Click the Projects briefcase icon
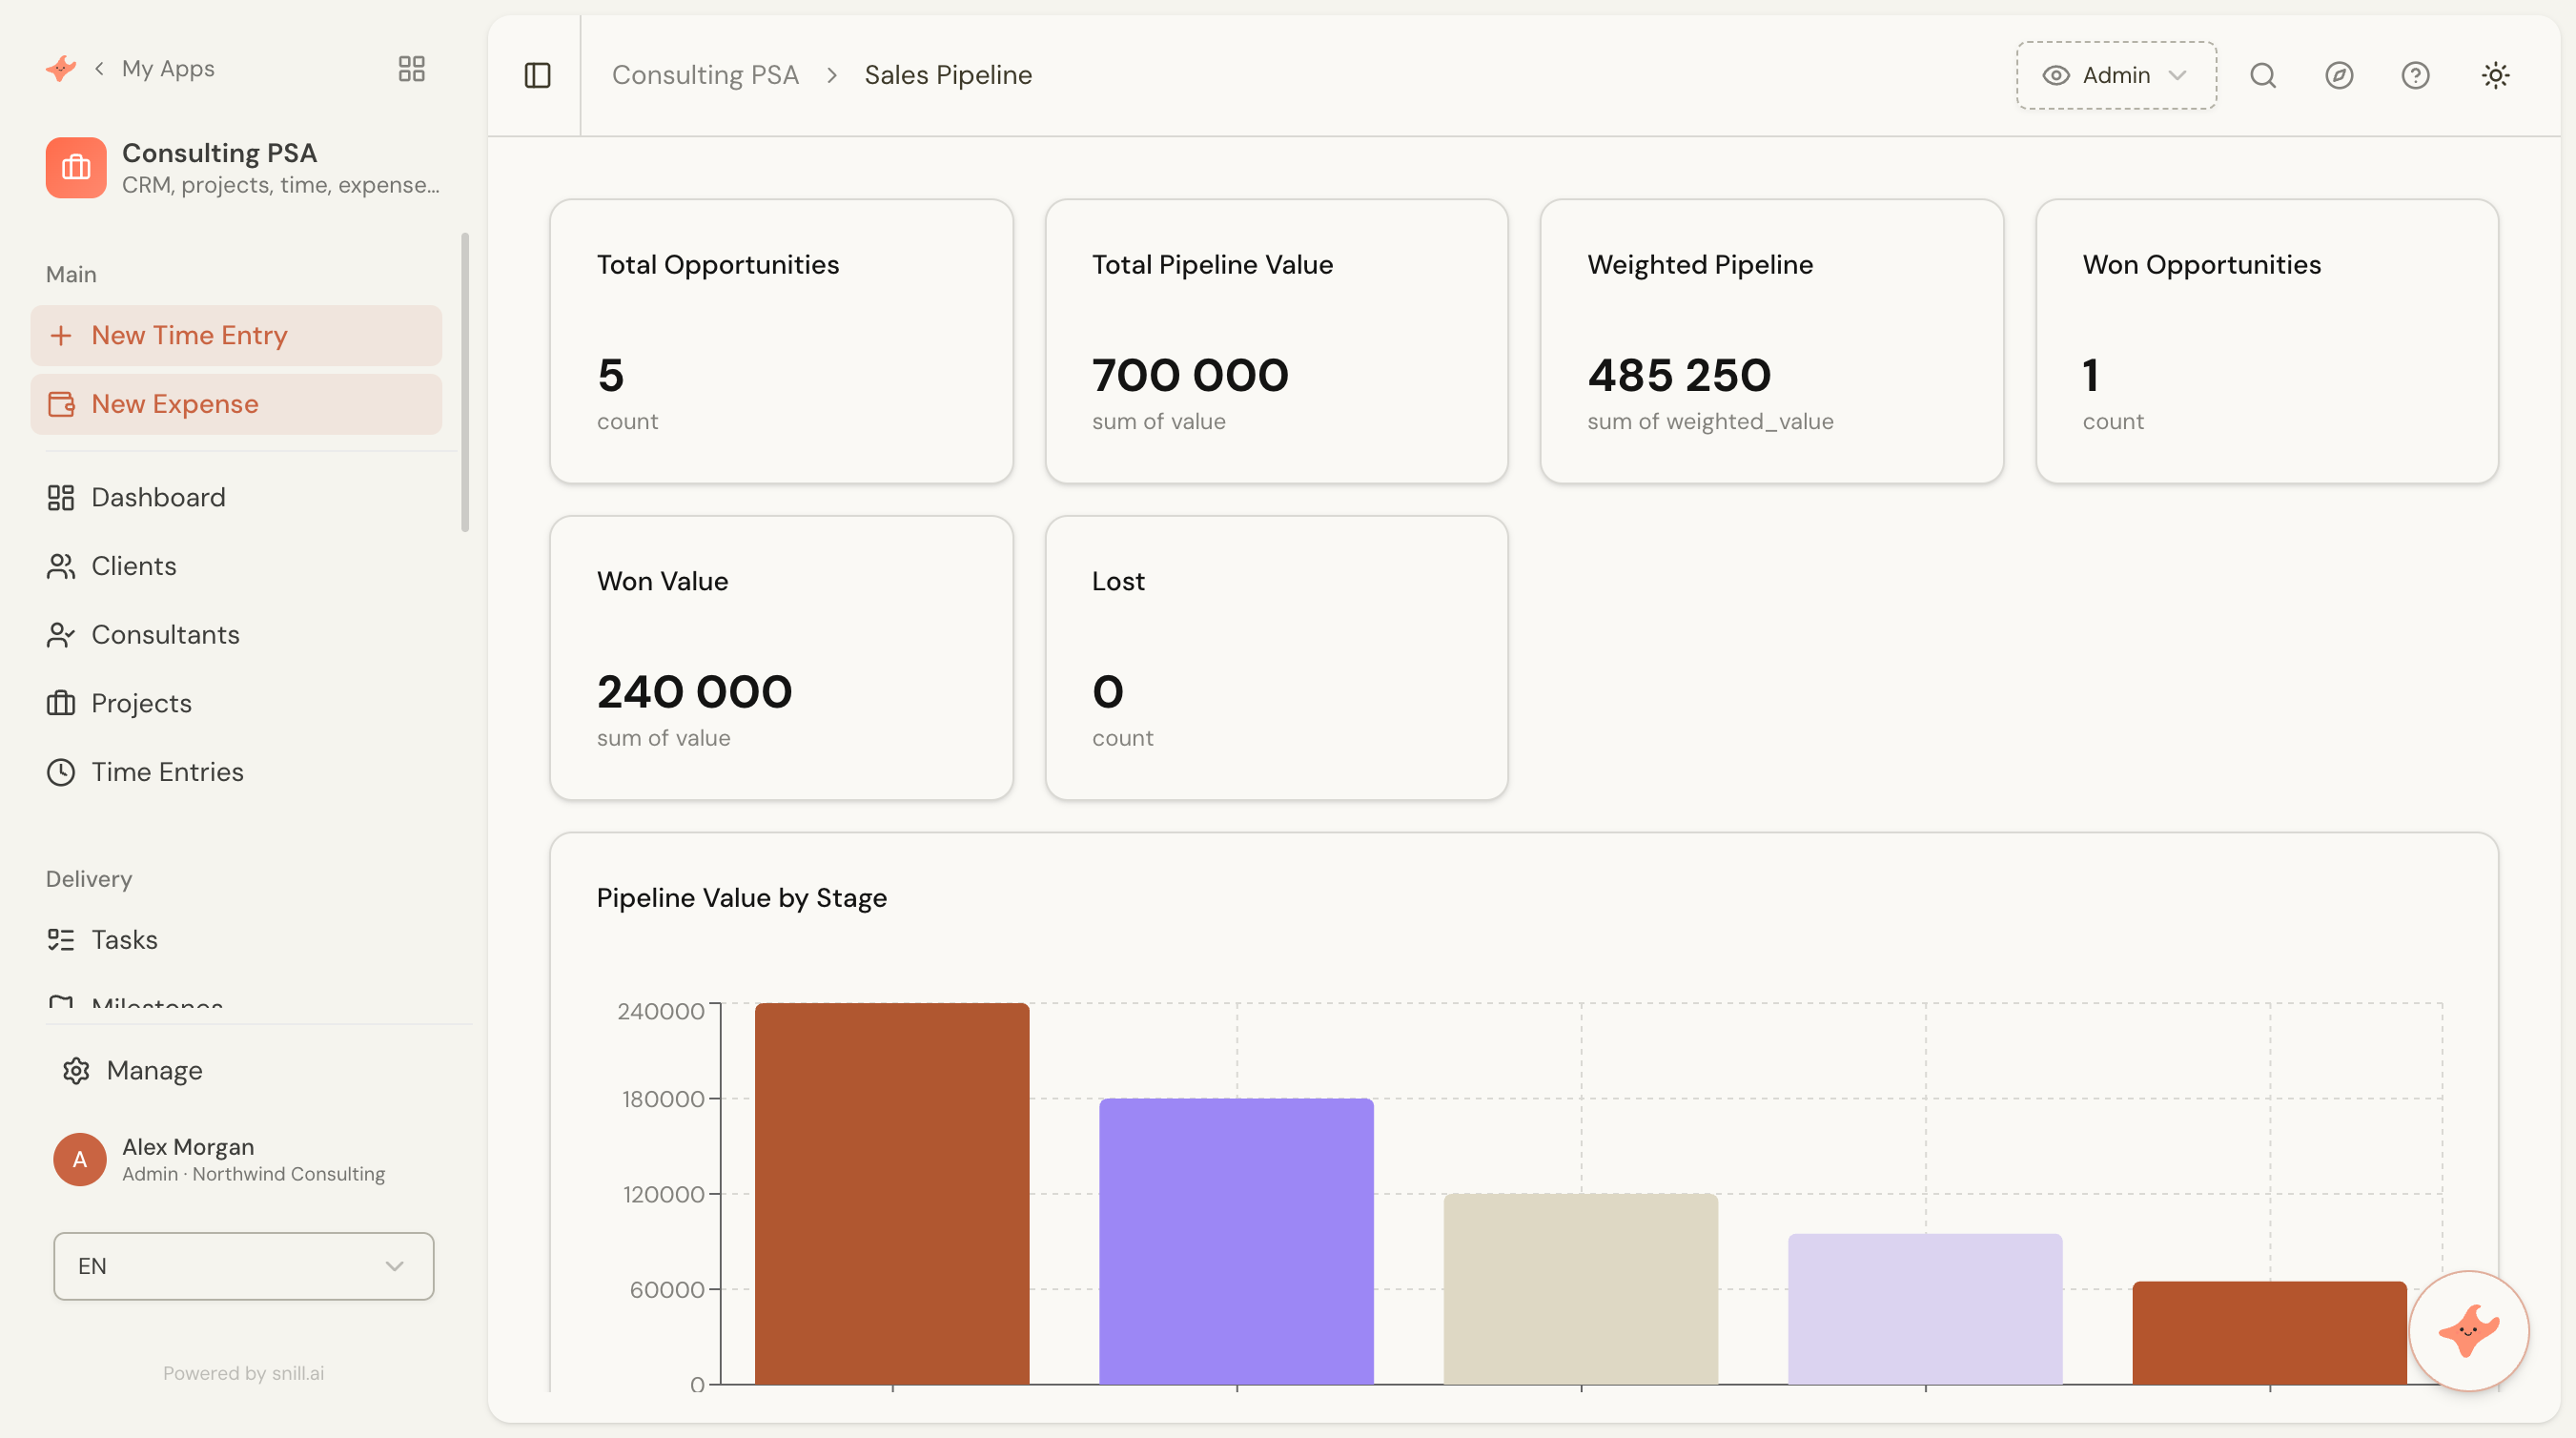Screen dimensions: 2576x1438 click(61, 703)
